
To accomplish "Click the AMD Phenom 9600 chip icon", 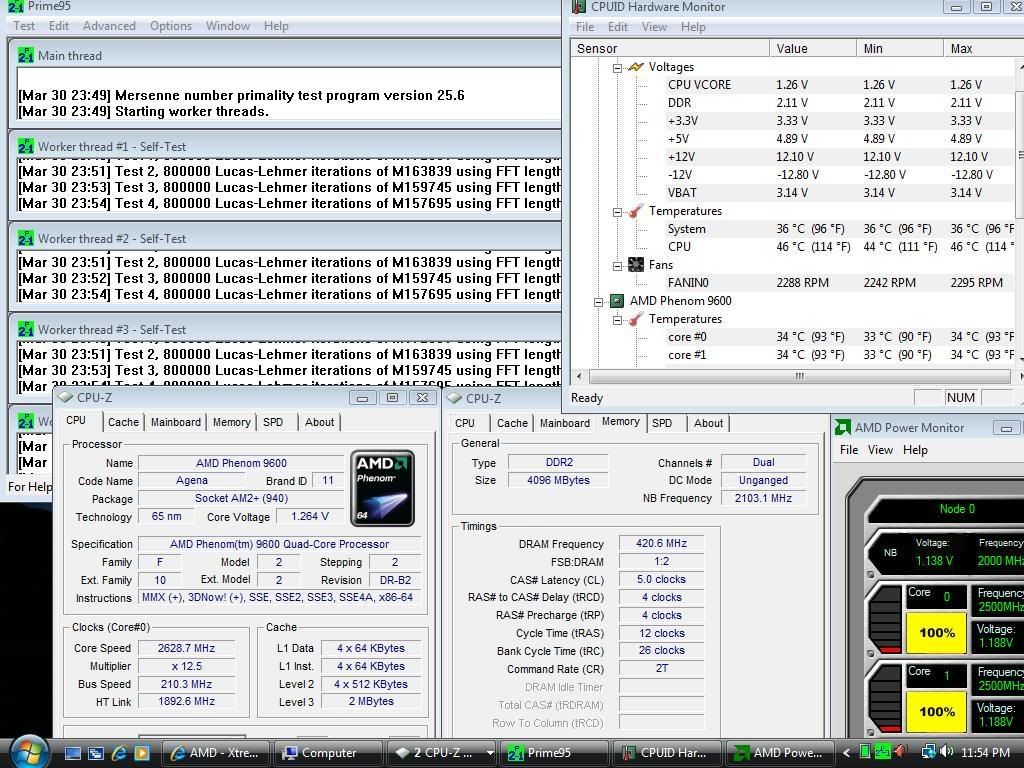I will tap(616, 300).
